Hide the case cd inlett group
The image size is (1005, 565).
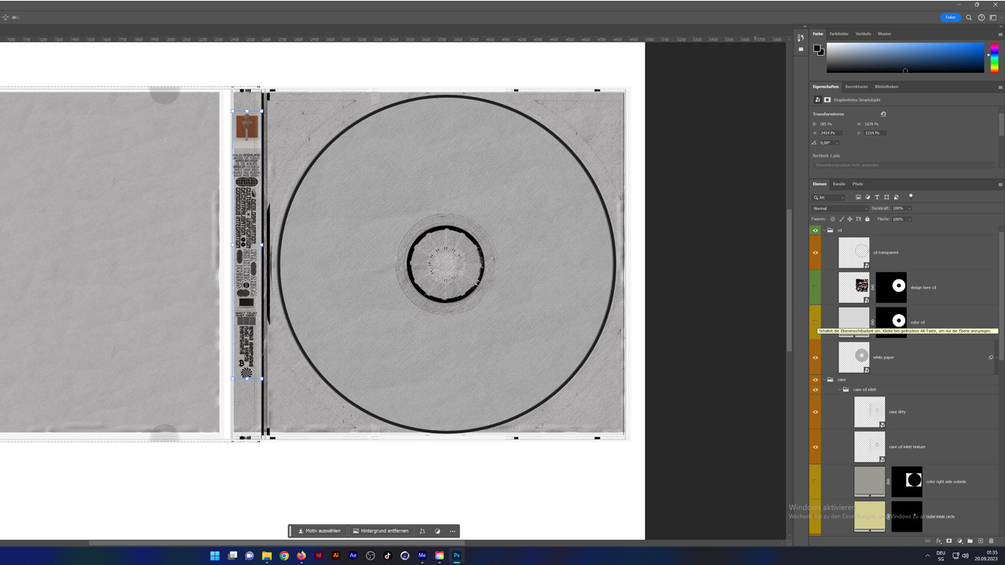(815, 389)
